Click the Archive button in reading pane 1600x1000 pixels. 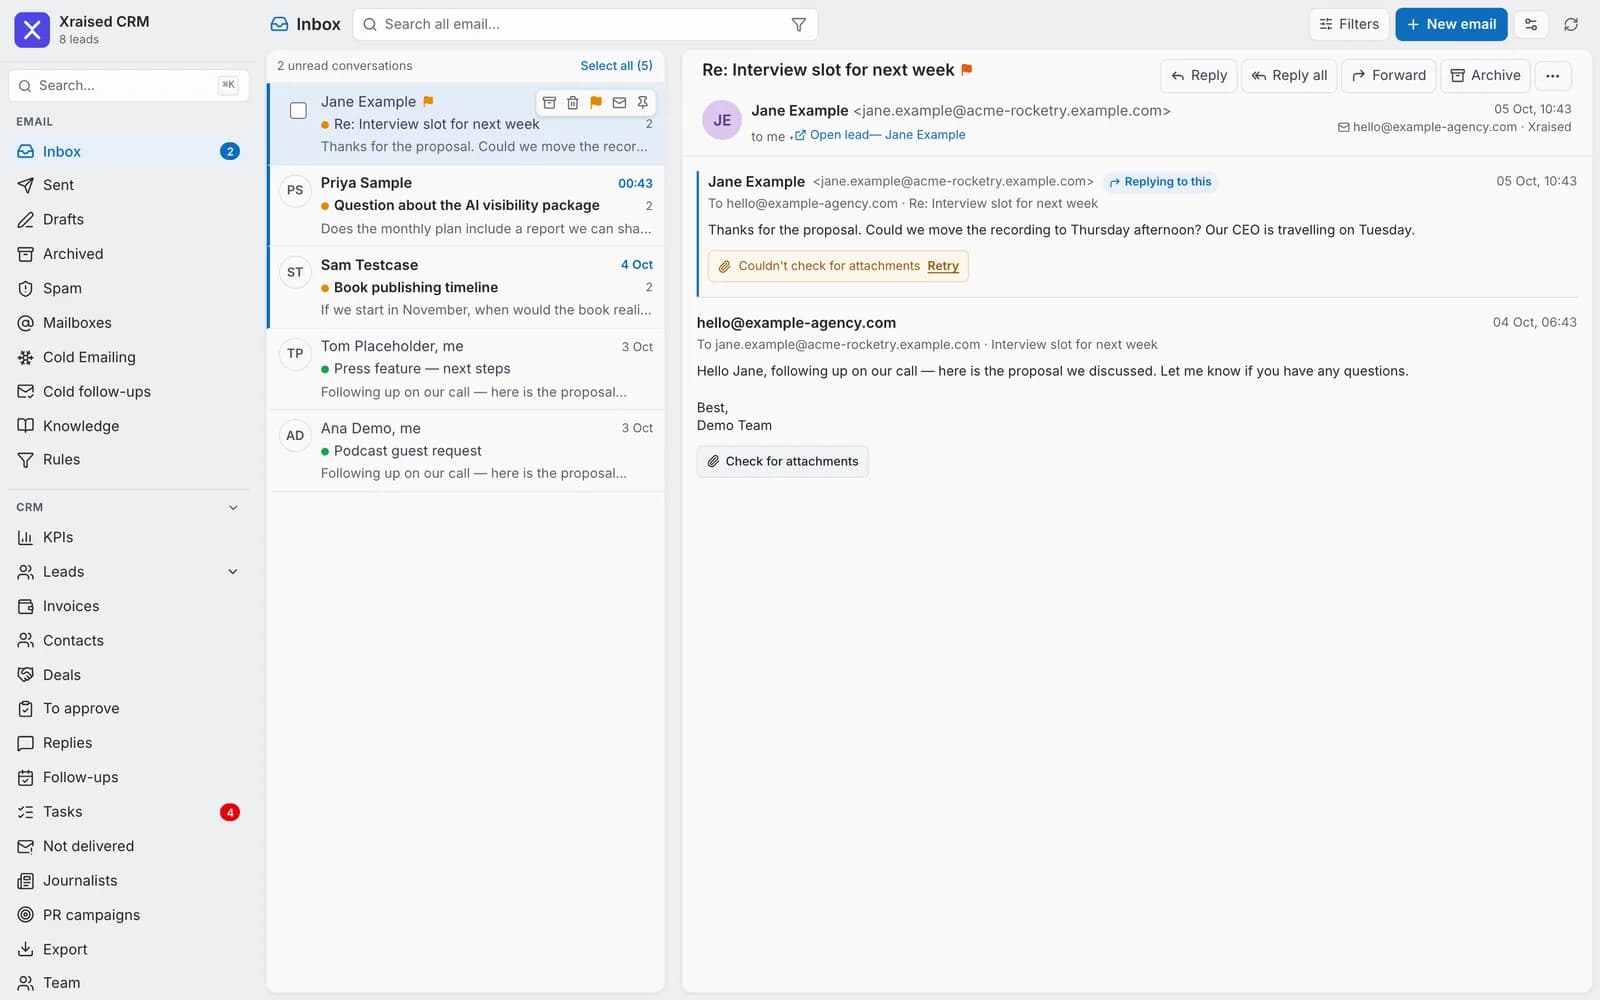coord(1485,75)
